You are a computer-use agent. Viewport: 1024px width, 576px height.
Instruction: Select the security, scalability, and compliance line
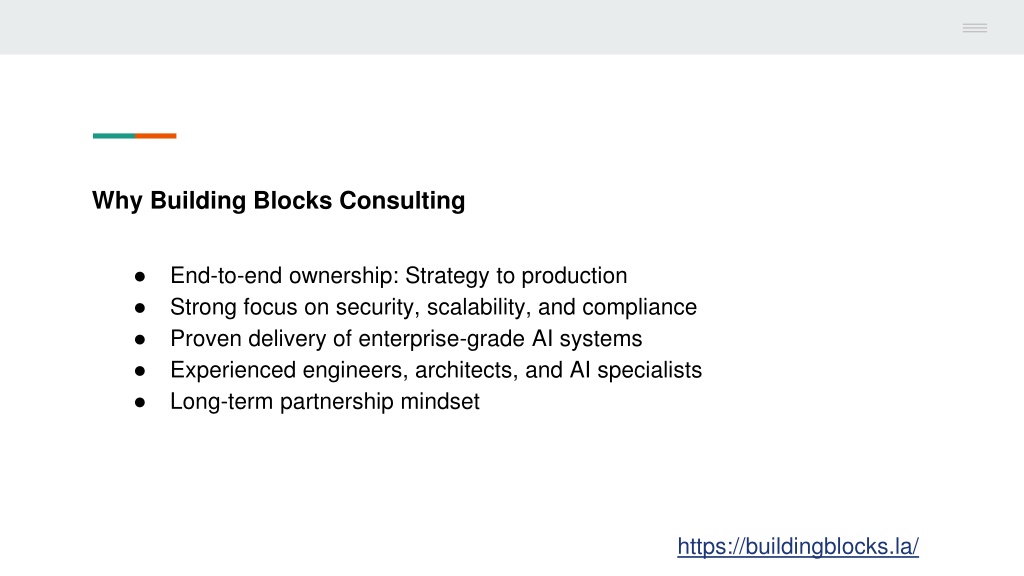(x=434, y=307)
